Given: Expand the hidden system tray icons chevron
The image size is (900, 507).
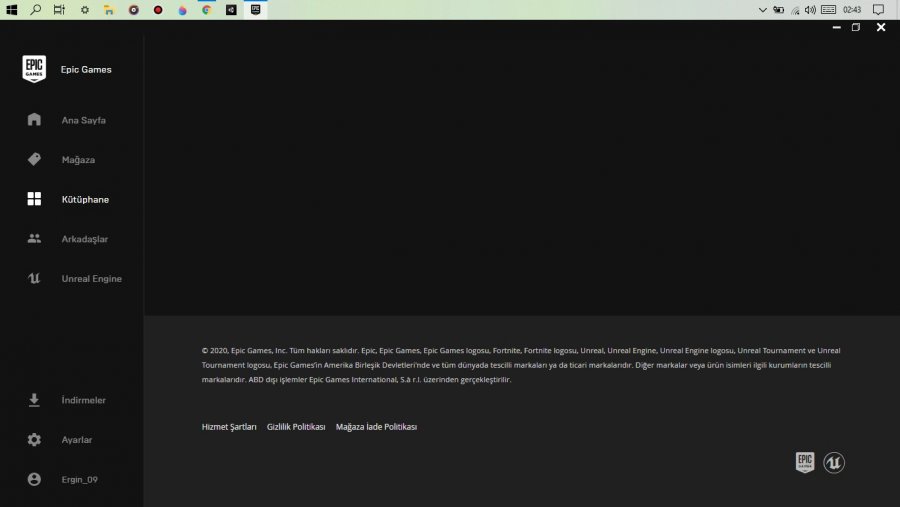Looking at the screenshot, I should pyautogui.click(x=762, y=10).
